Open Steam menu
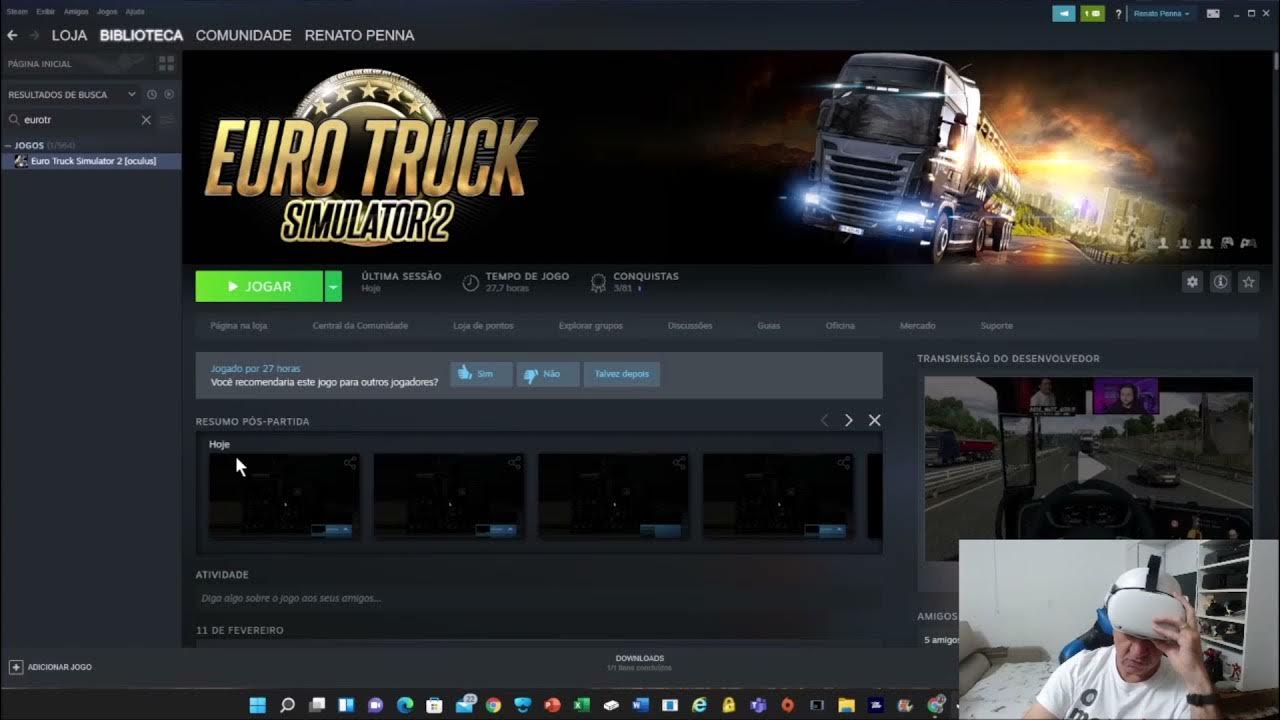Image resolution: width=1280 pixels, height=720 pixels. click(17, 11)
